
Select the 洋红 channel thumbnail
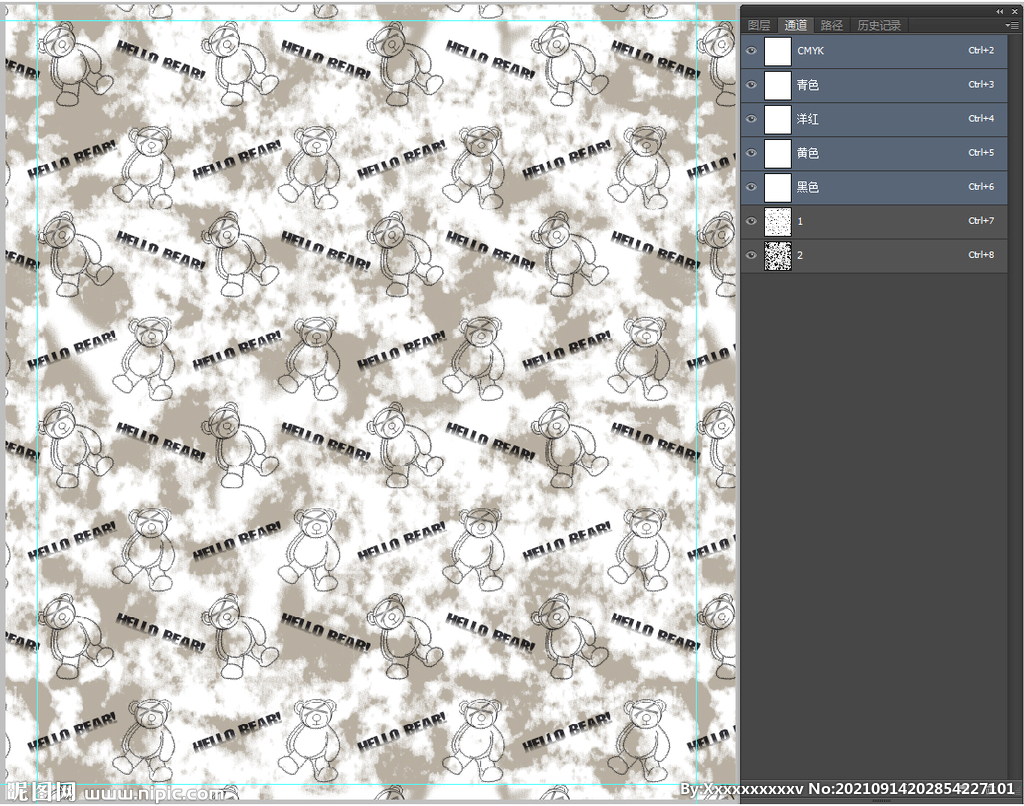(778, 119)
